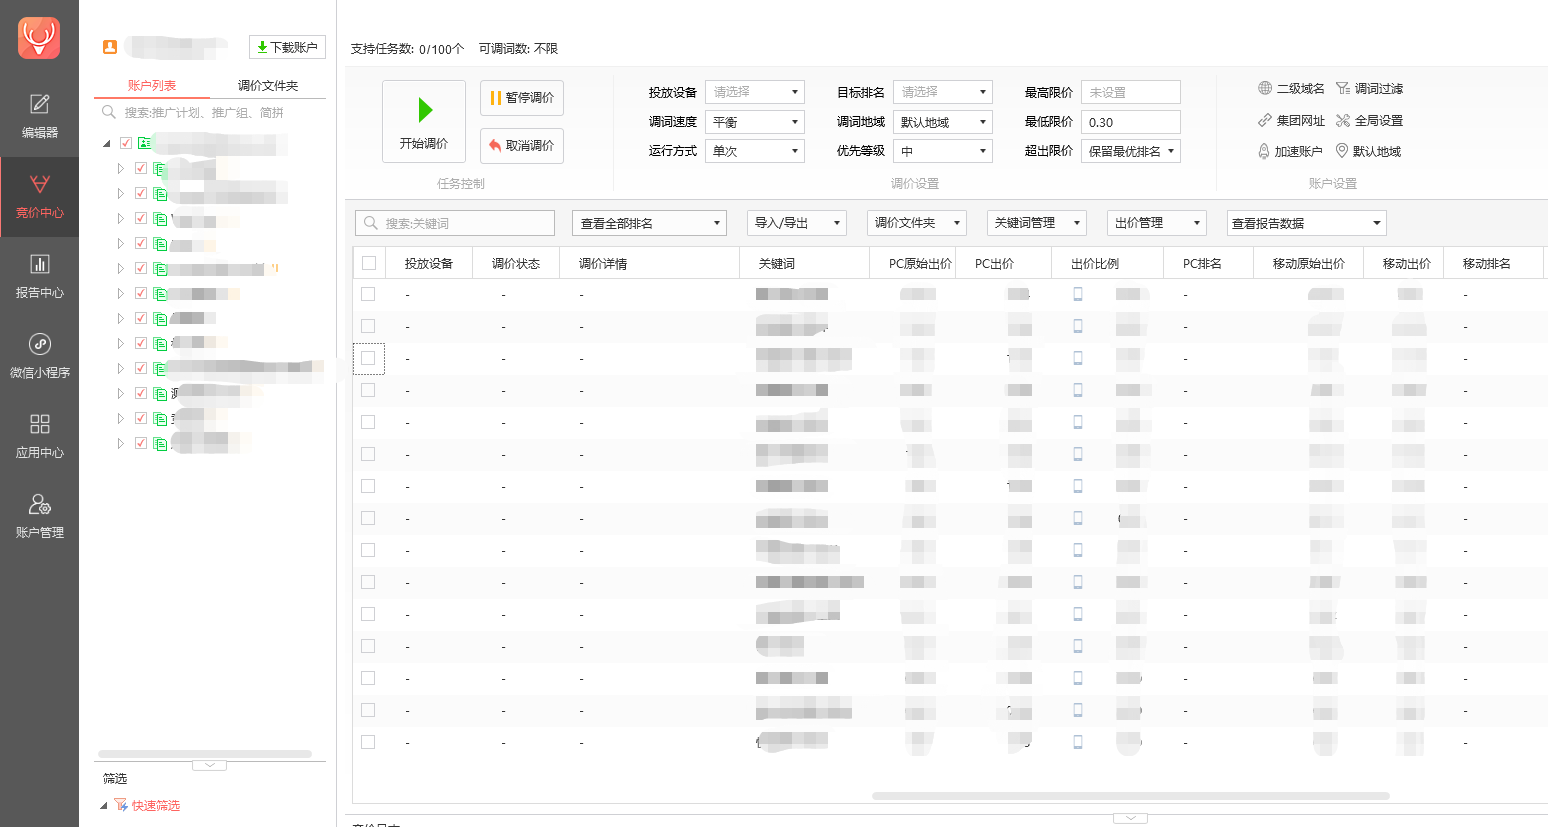Click the green play 开始调价 button
This screenshot has height=827, width=1548.
[424, 120]
